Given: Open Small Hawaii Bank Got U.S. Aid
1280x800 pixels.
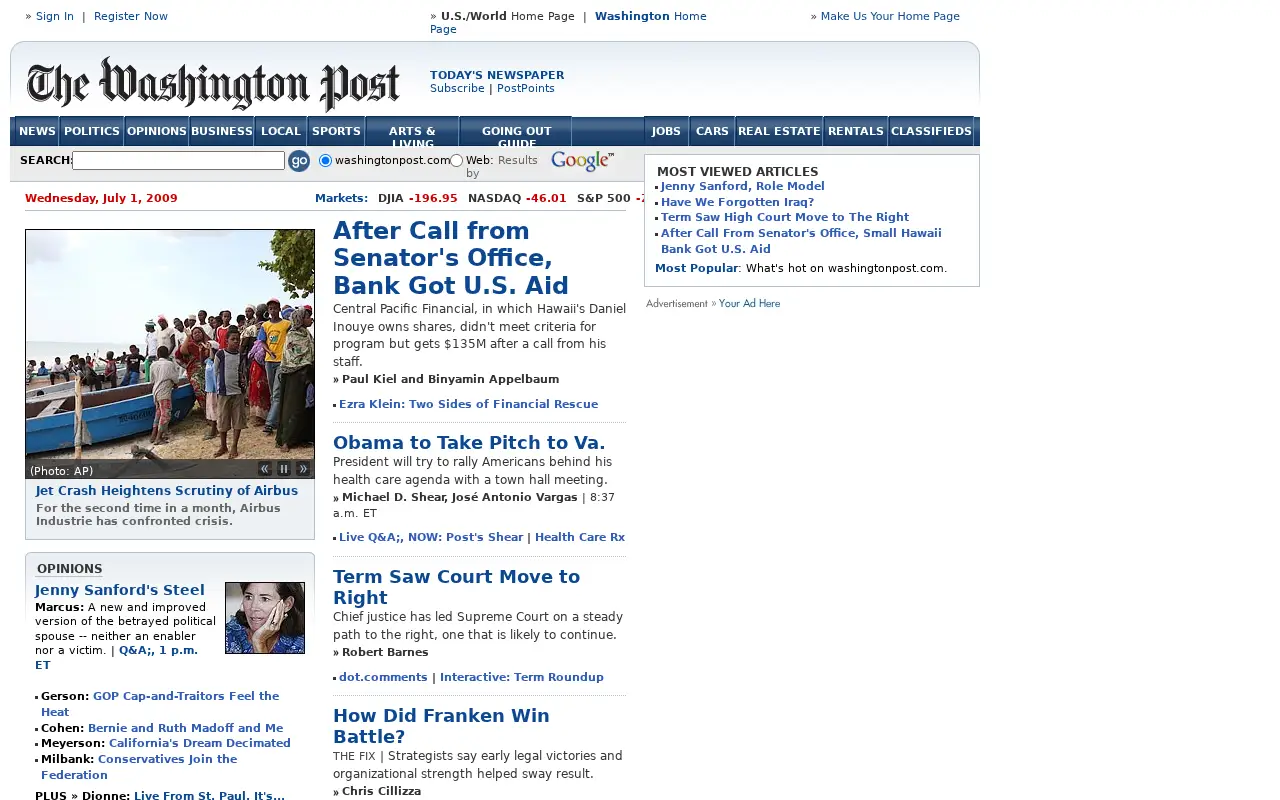Looking at the screenshot, I should pyautogui.click(x=801, y=241).
